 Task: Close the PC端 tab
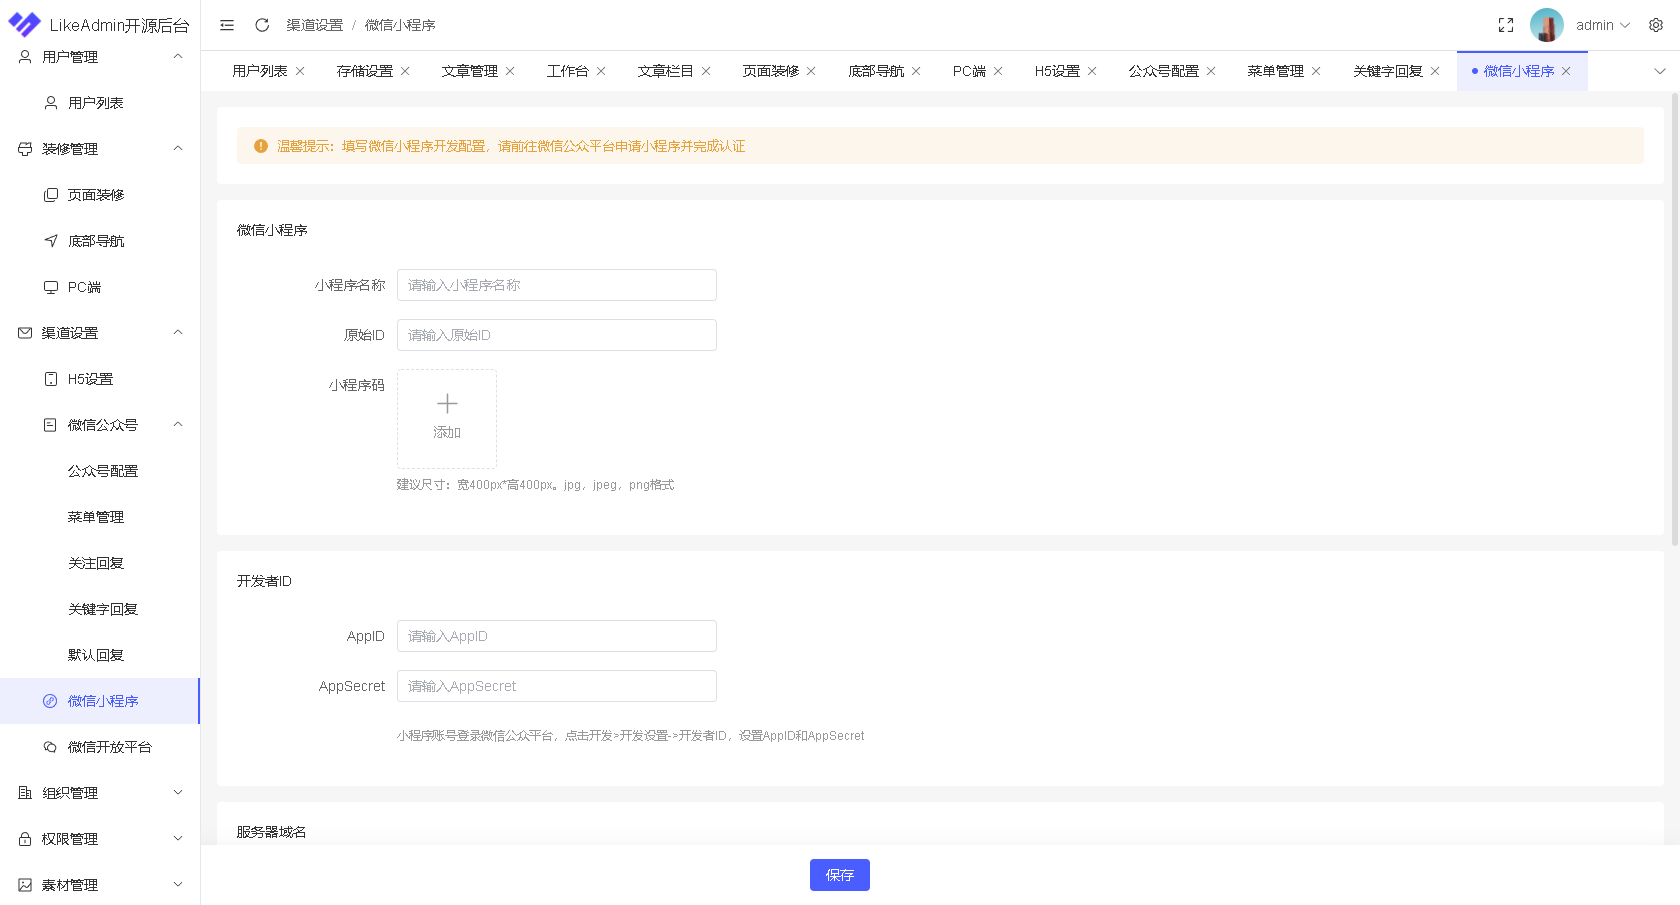(998, 71)
